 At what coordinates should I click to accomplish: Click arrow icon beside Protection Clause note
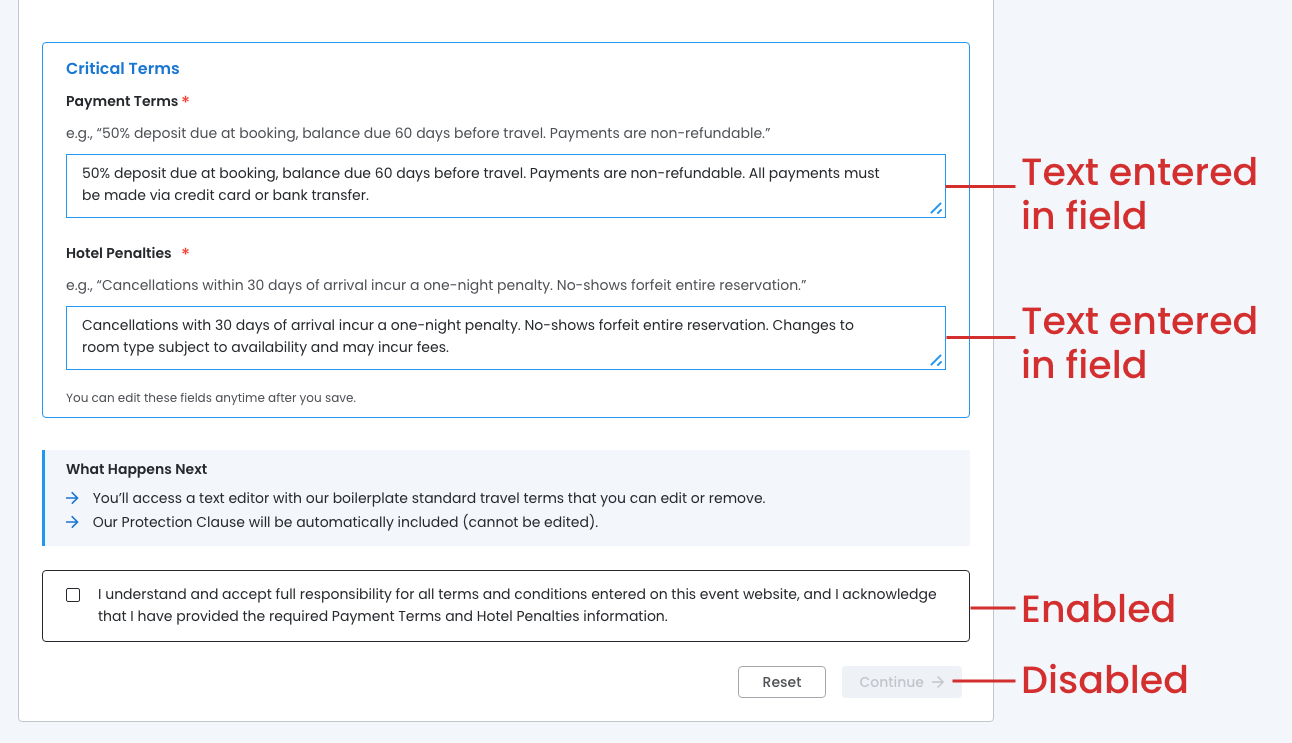[72, 522]
